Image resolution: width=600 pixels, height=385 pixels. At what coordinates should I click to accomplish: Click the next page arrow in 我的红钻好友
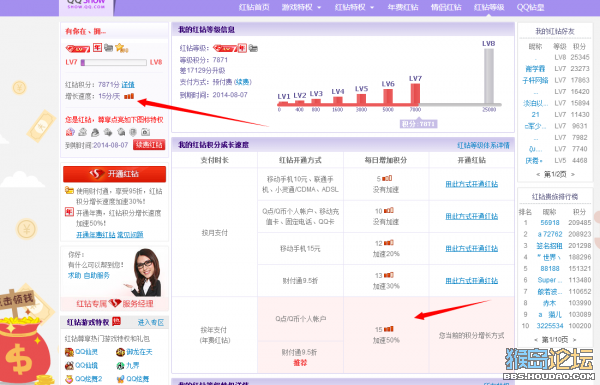pyautogui.click(x=573, y=175)
